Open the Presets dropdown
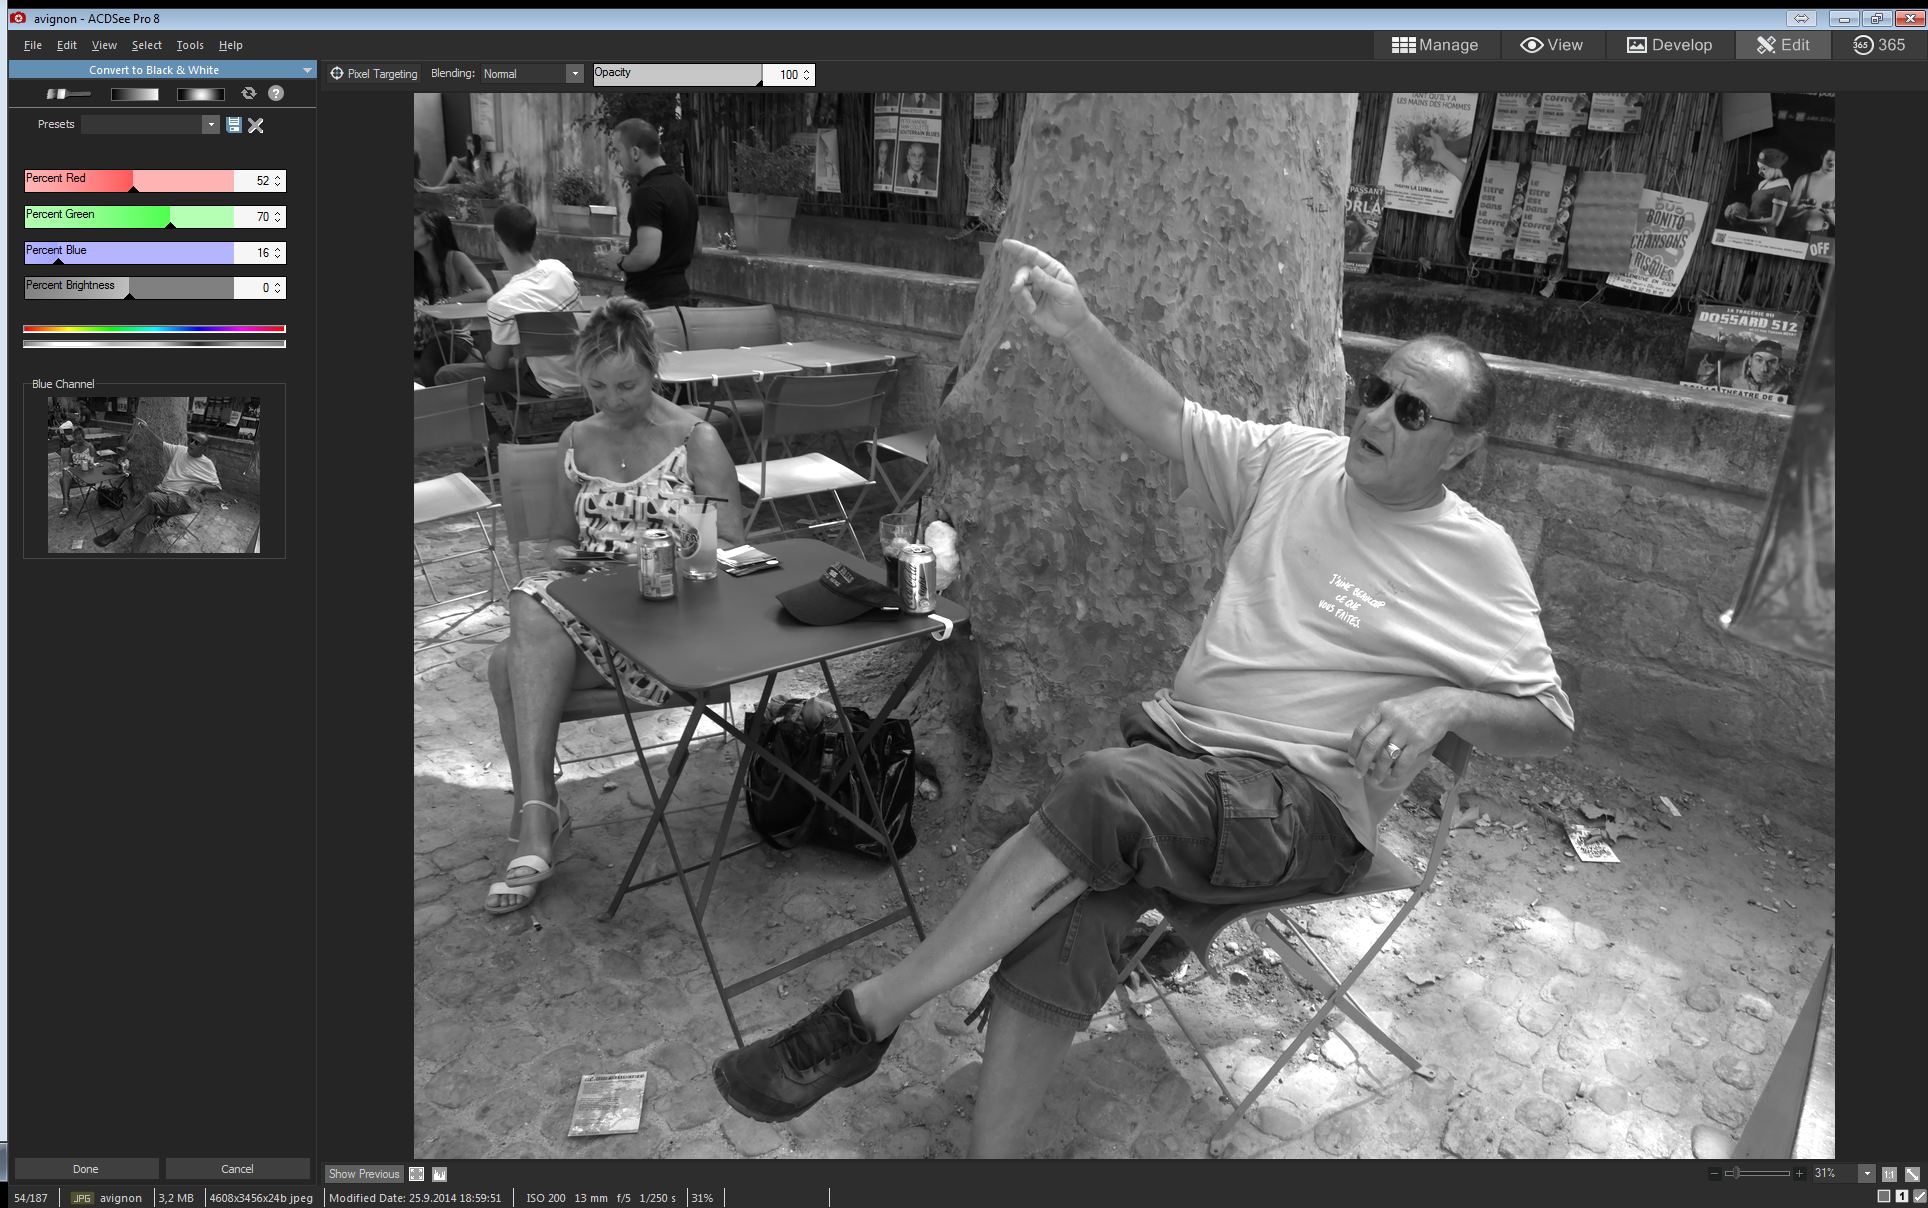Viewport: 1928px width, 1208px height. point(210,125)
